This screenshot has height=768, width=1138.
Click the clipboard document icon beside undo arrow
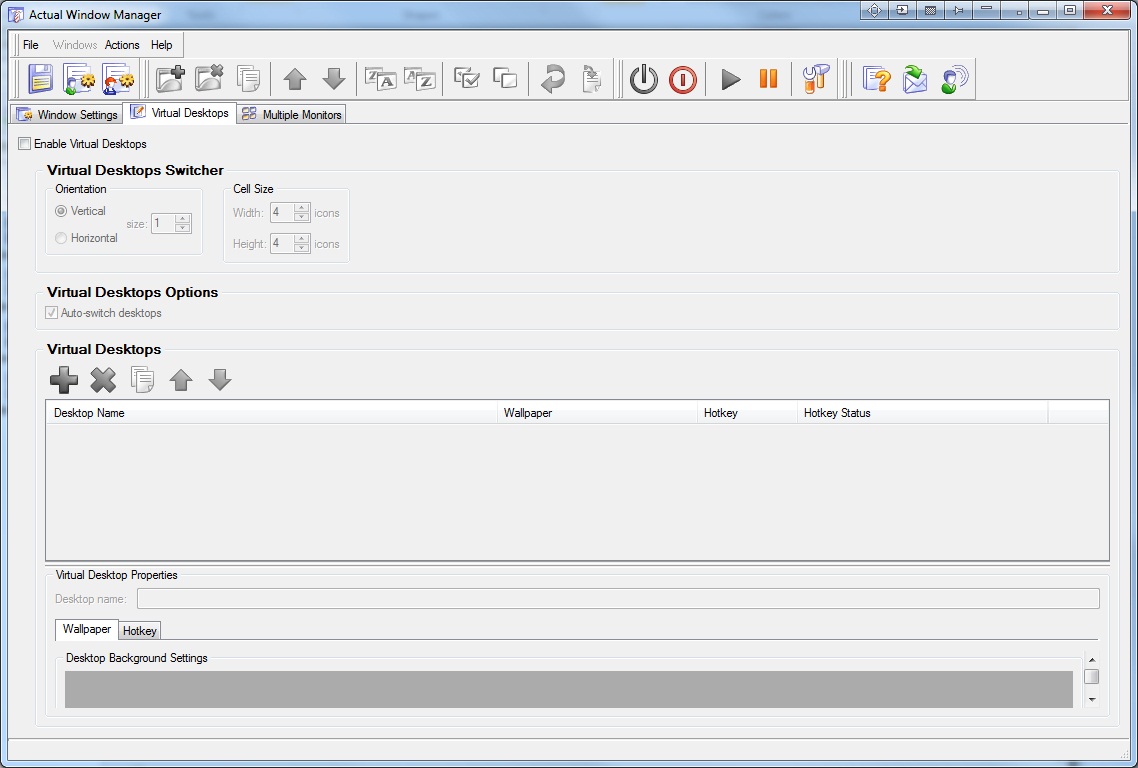(591, 79)
